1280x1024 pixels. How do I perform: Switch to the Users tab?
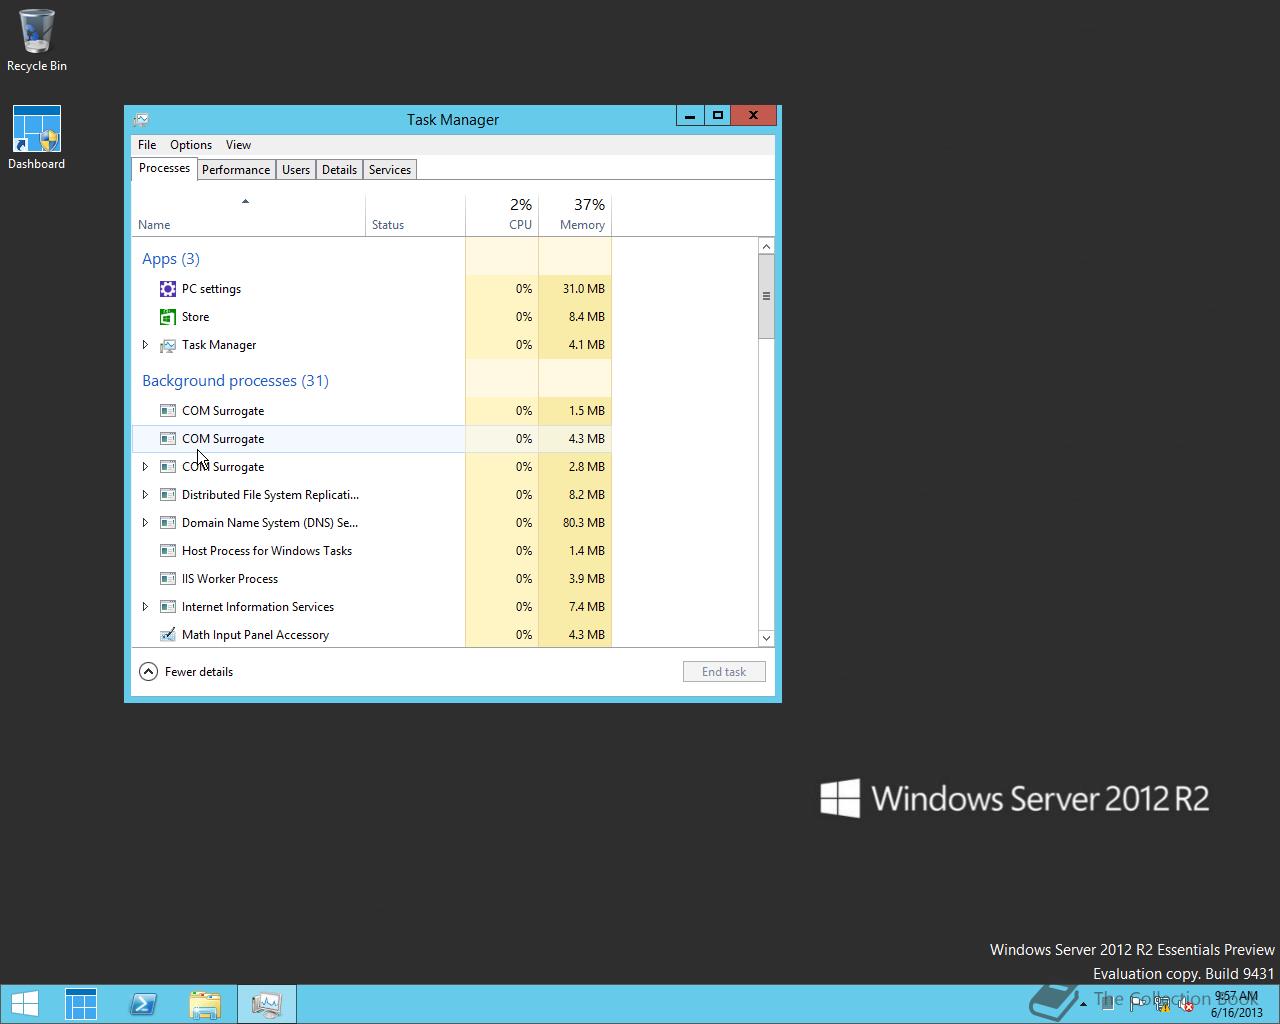(x=296, y=170)
